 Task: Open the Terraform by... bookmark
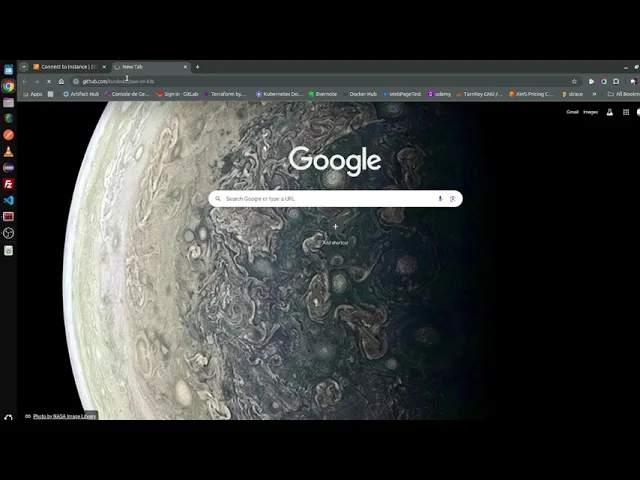point(225,94)
